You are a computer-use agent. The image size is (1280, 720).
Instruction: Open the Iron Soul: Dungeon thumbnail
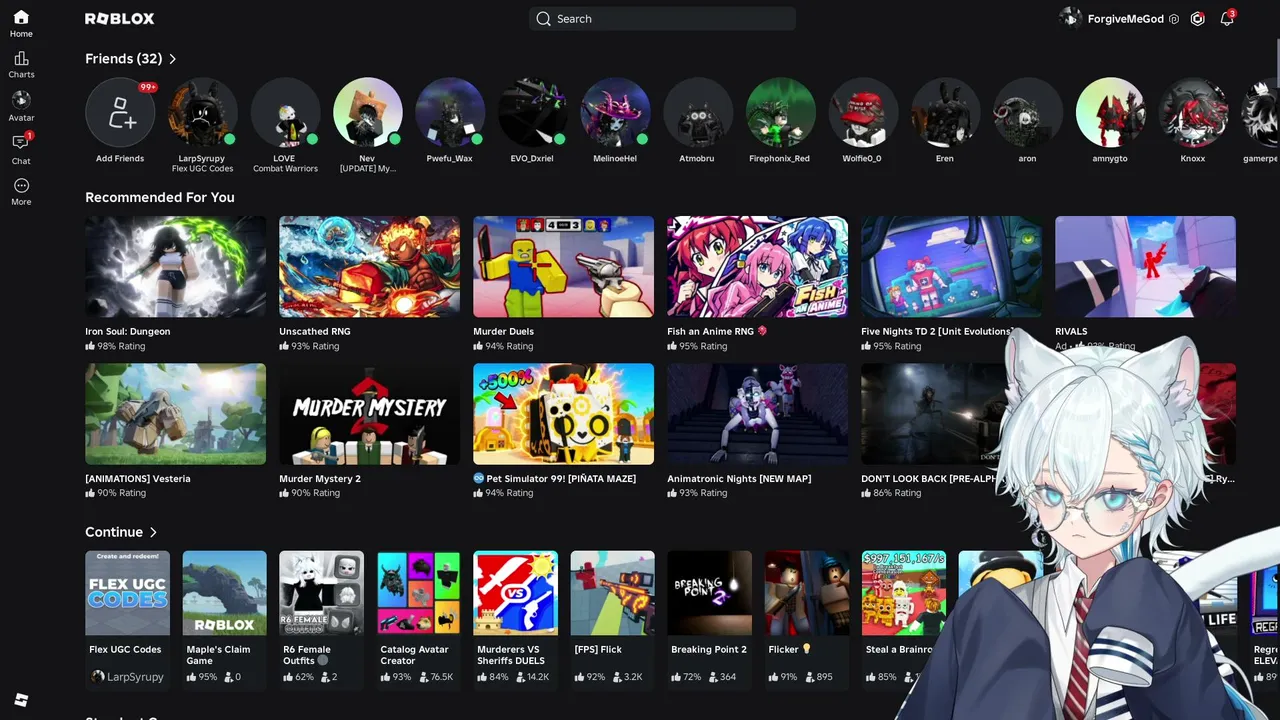click(x=176, y=267)
